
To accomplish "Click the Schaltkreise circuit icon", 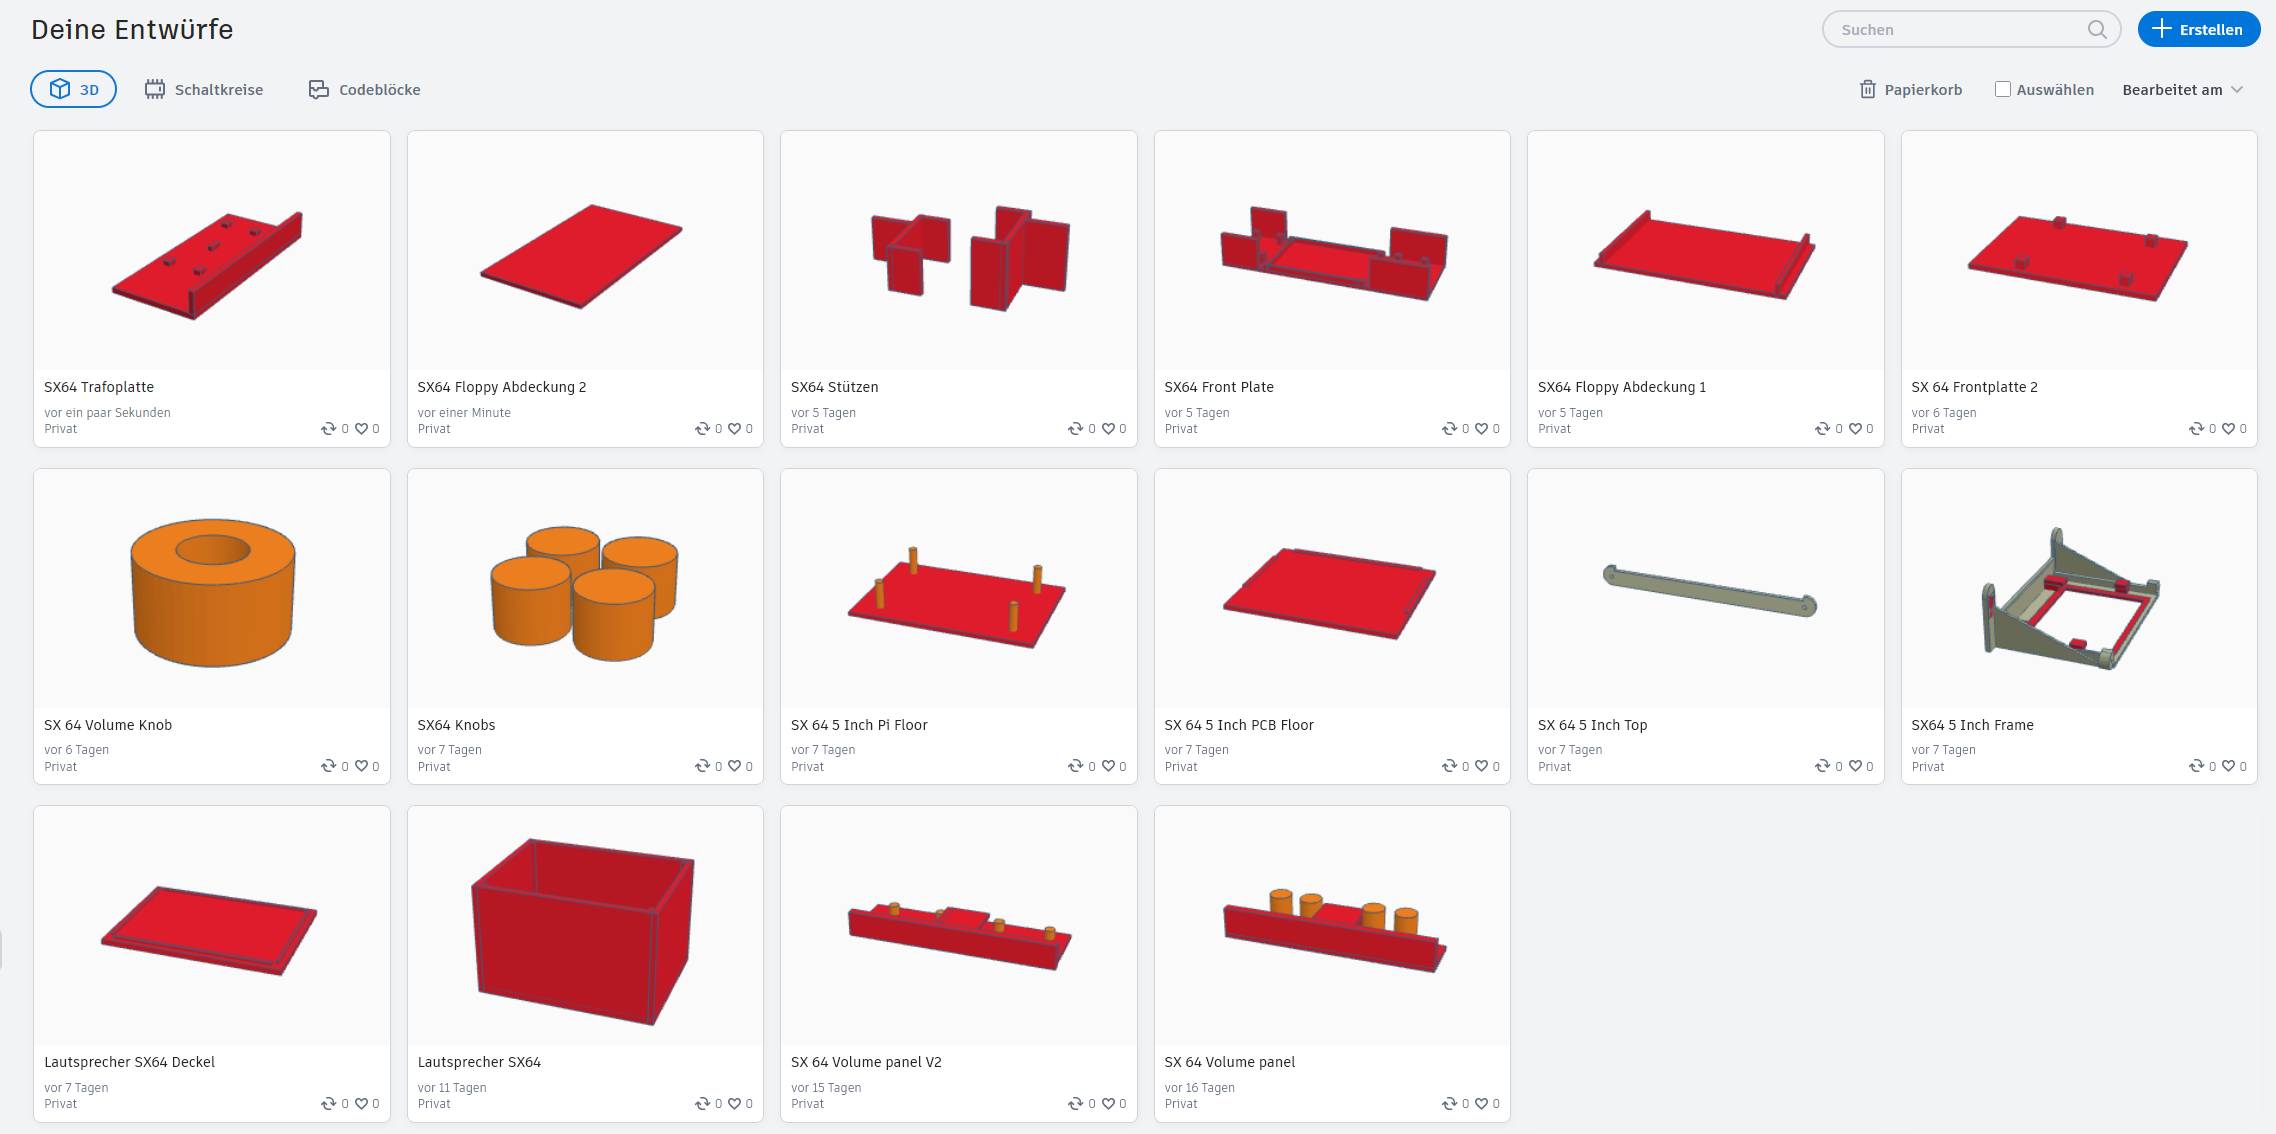I will tap(154, 90).
